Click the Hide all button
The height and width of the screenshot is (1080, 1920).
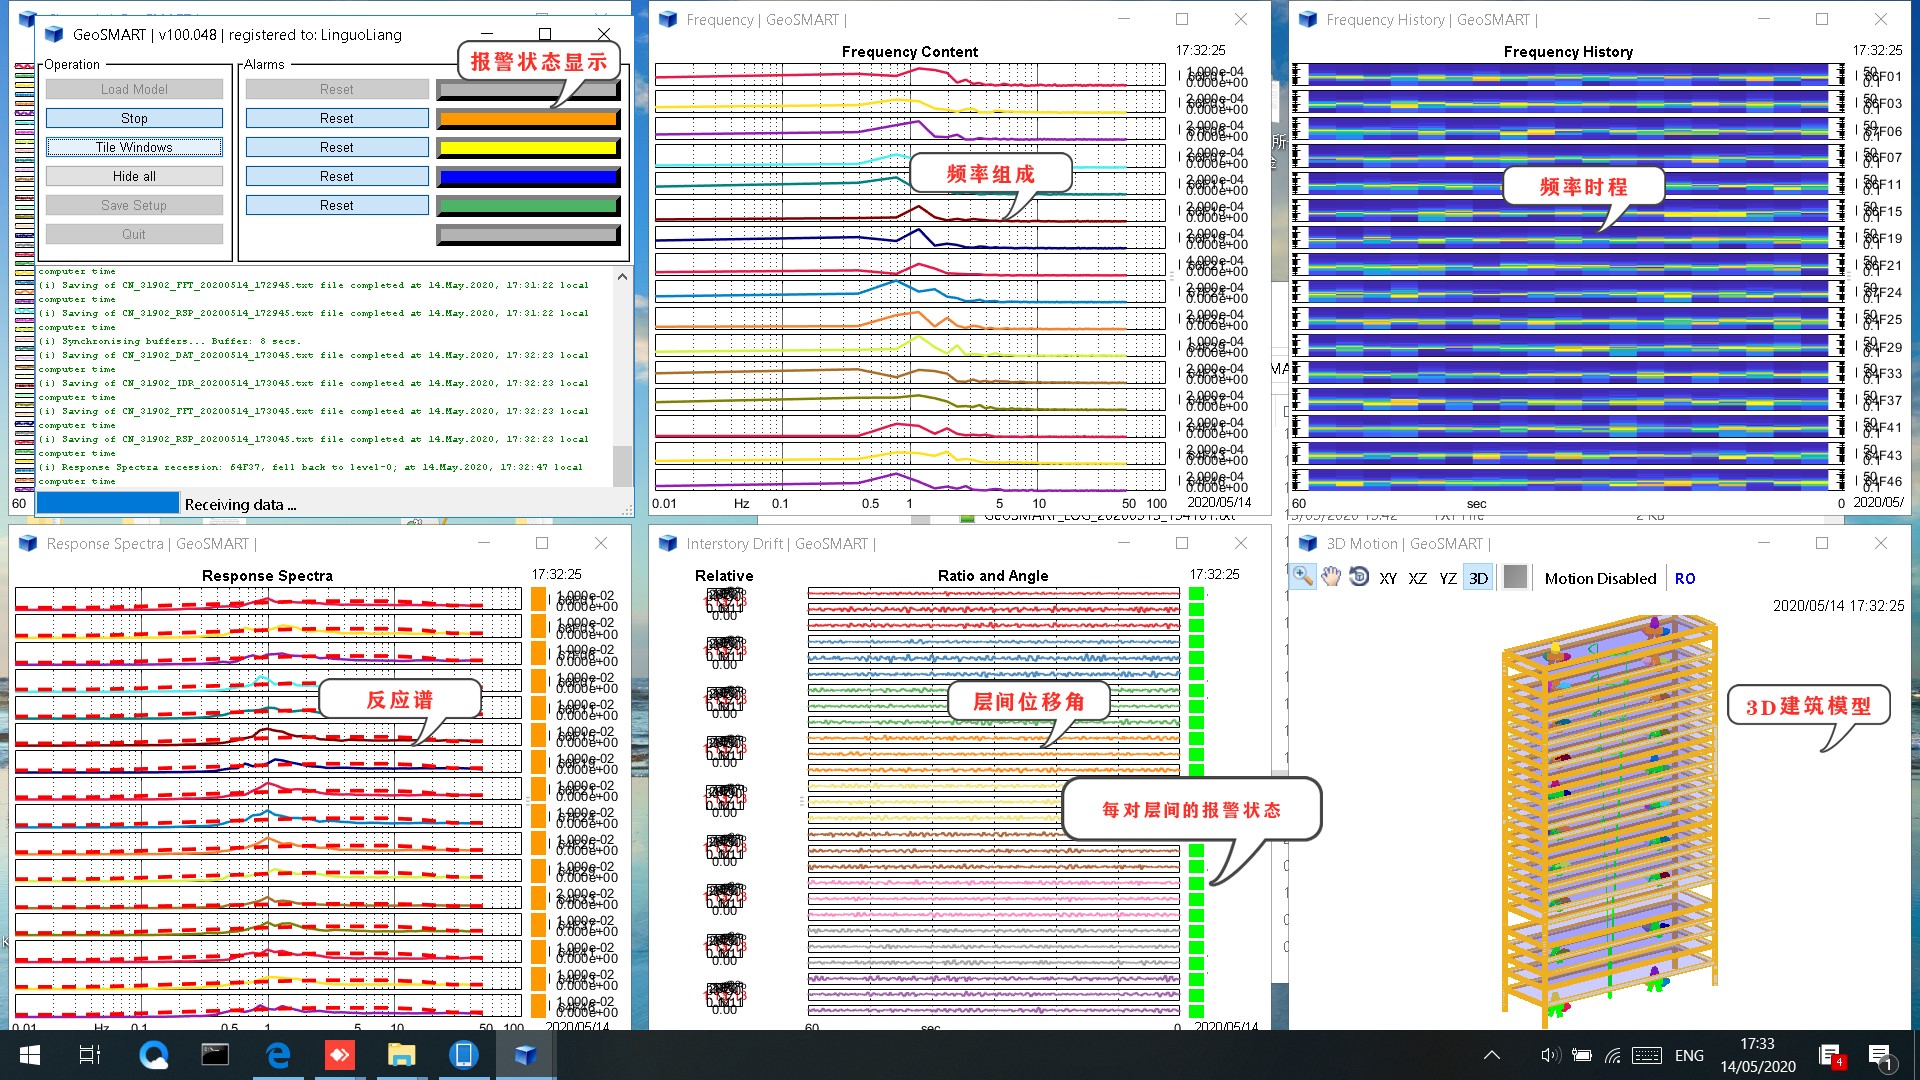point(133,175)
